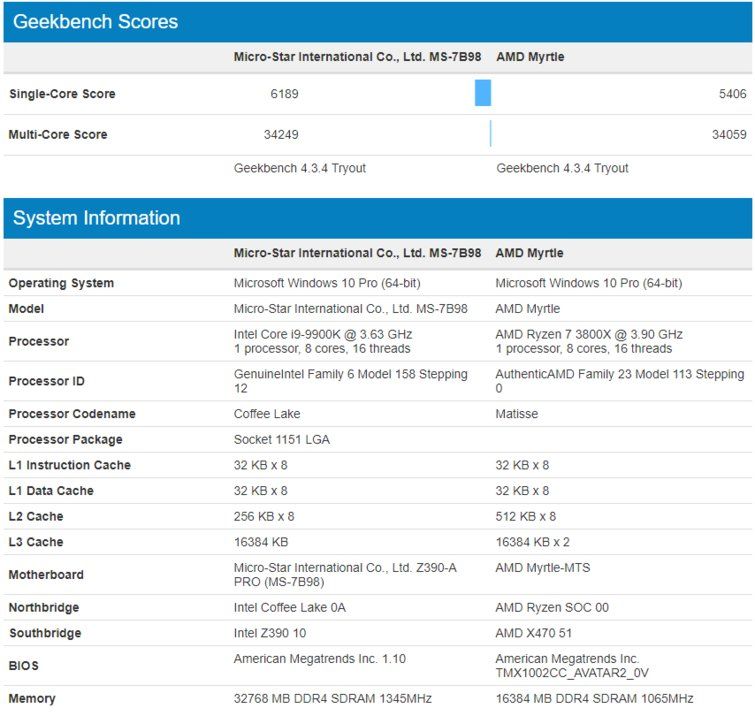This screenshot has height=716, width=755.
Task: Select the 6189 single-core score value
Action: 284,94
